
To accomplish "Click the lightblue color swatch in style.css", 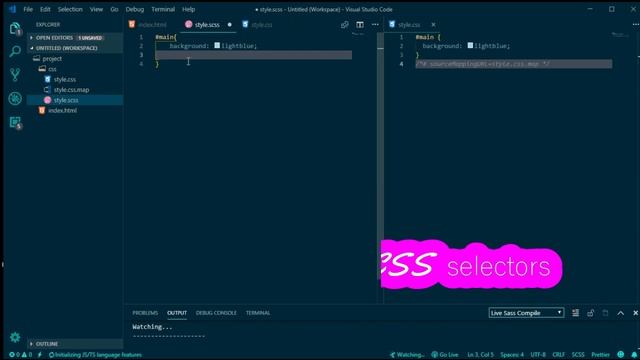I will click(x=470, y=46).
